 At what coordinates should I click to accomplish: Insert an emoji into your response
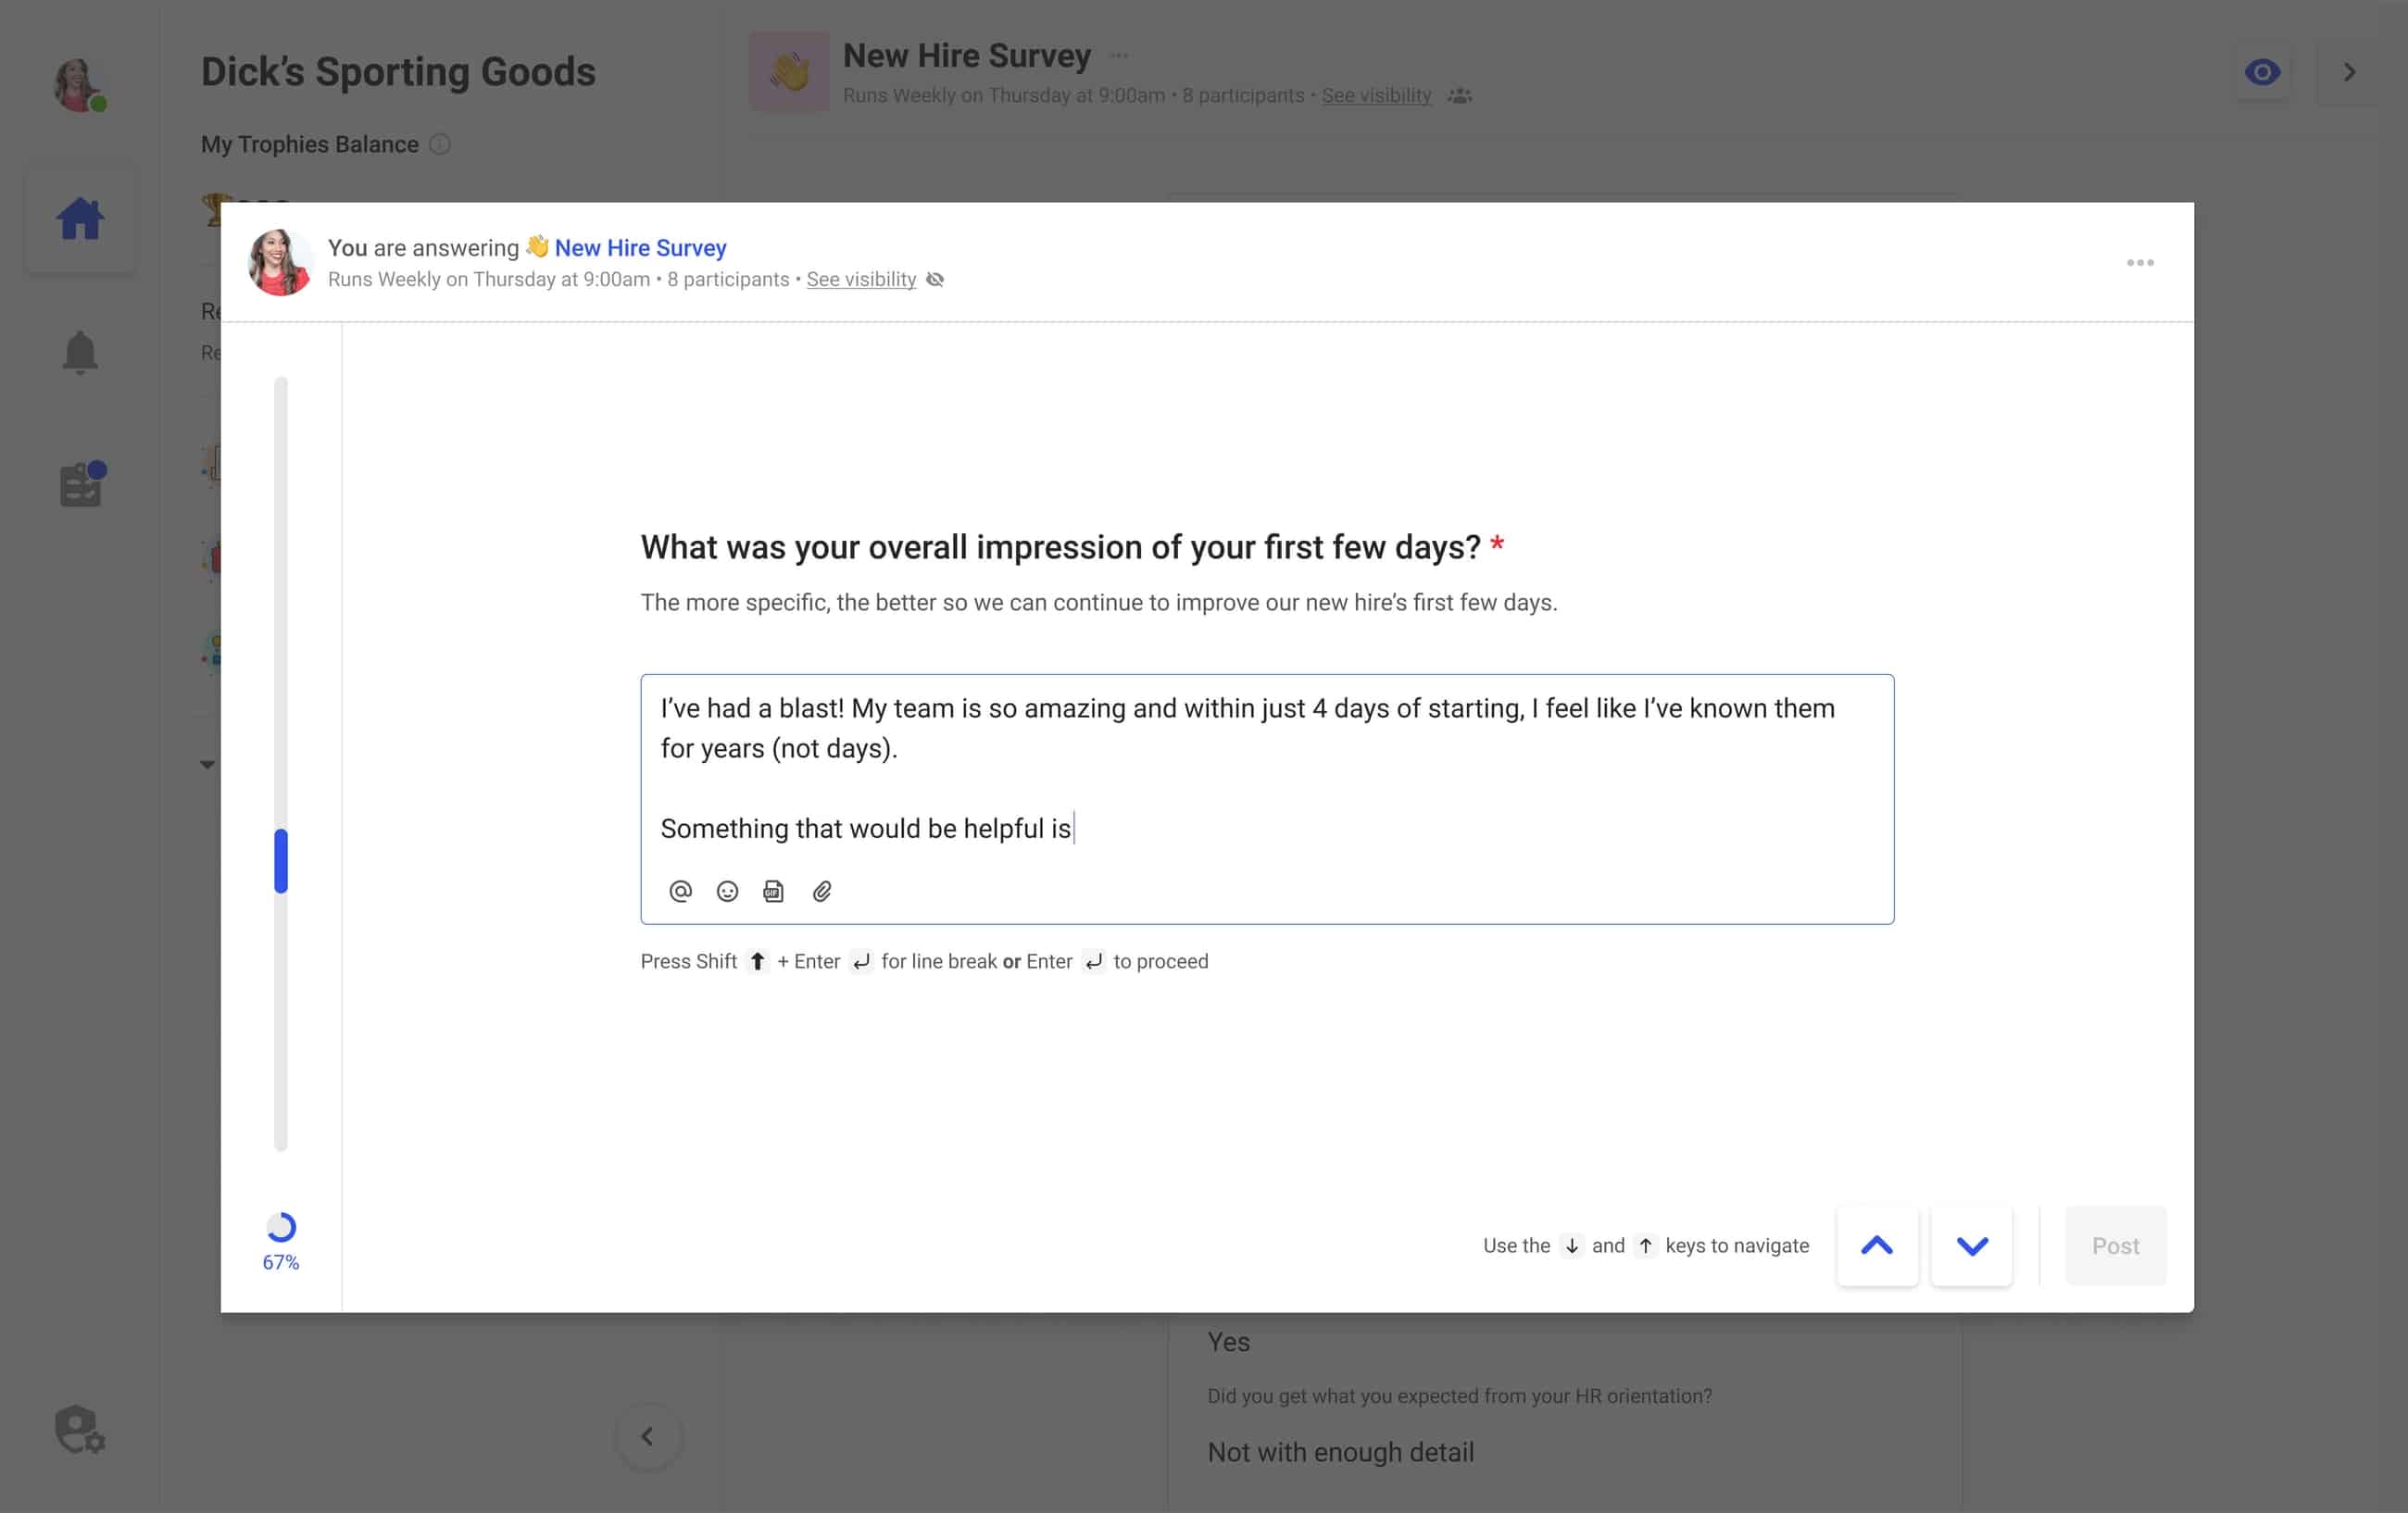tap(727, 891)
